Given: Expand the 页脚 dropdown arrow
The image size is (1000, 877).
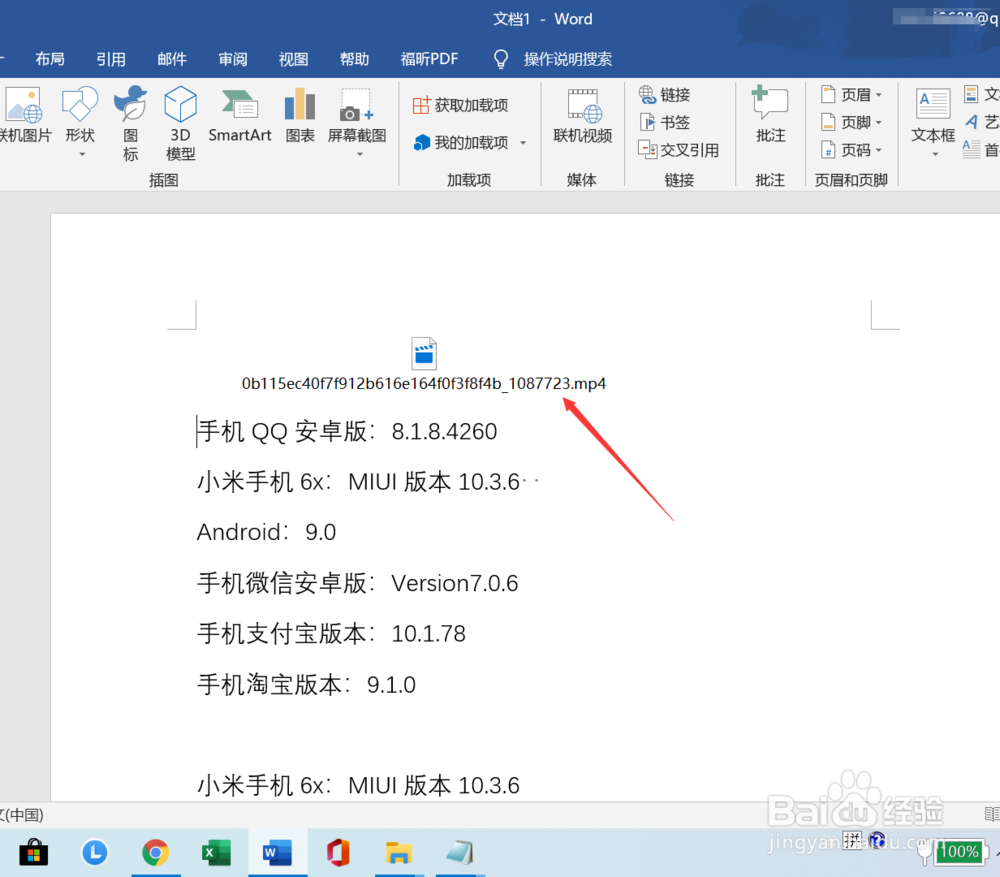Looking at the screenshot, I should coord(879,122).
